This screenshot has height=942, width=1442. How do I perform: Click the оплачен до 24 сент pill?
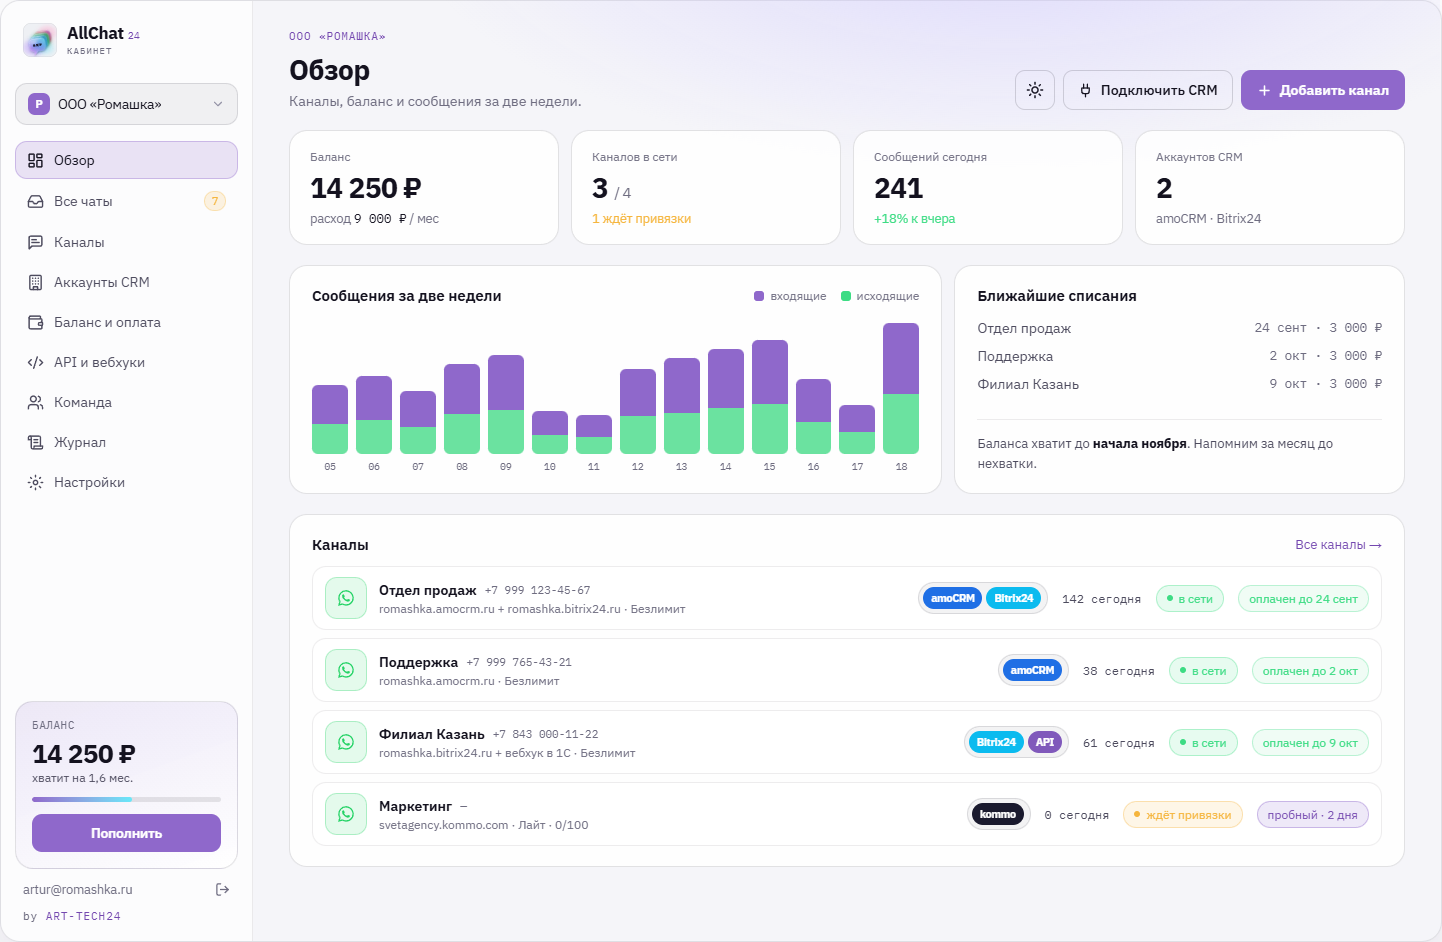1303,599
